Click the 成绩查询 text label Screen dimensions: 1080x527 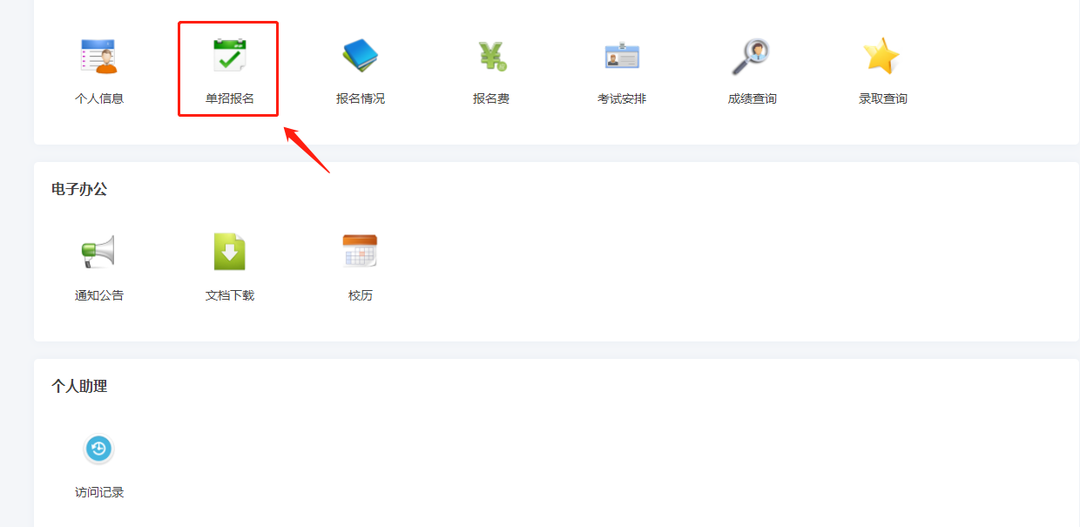(752, 99)
